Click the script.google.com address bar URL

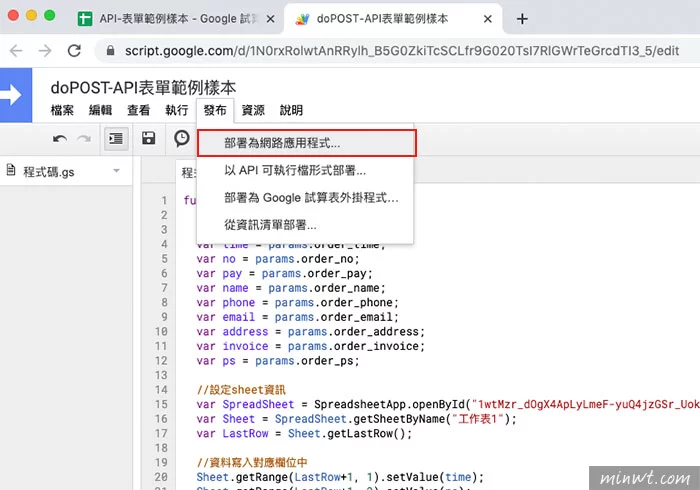click(402, 51)
